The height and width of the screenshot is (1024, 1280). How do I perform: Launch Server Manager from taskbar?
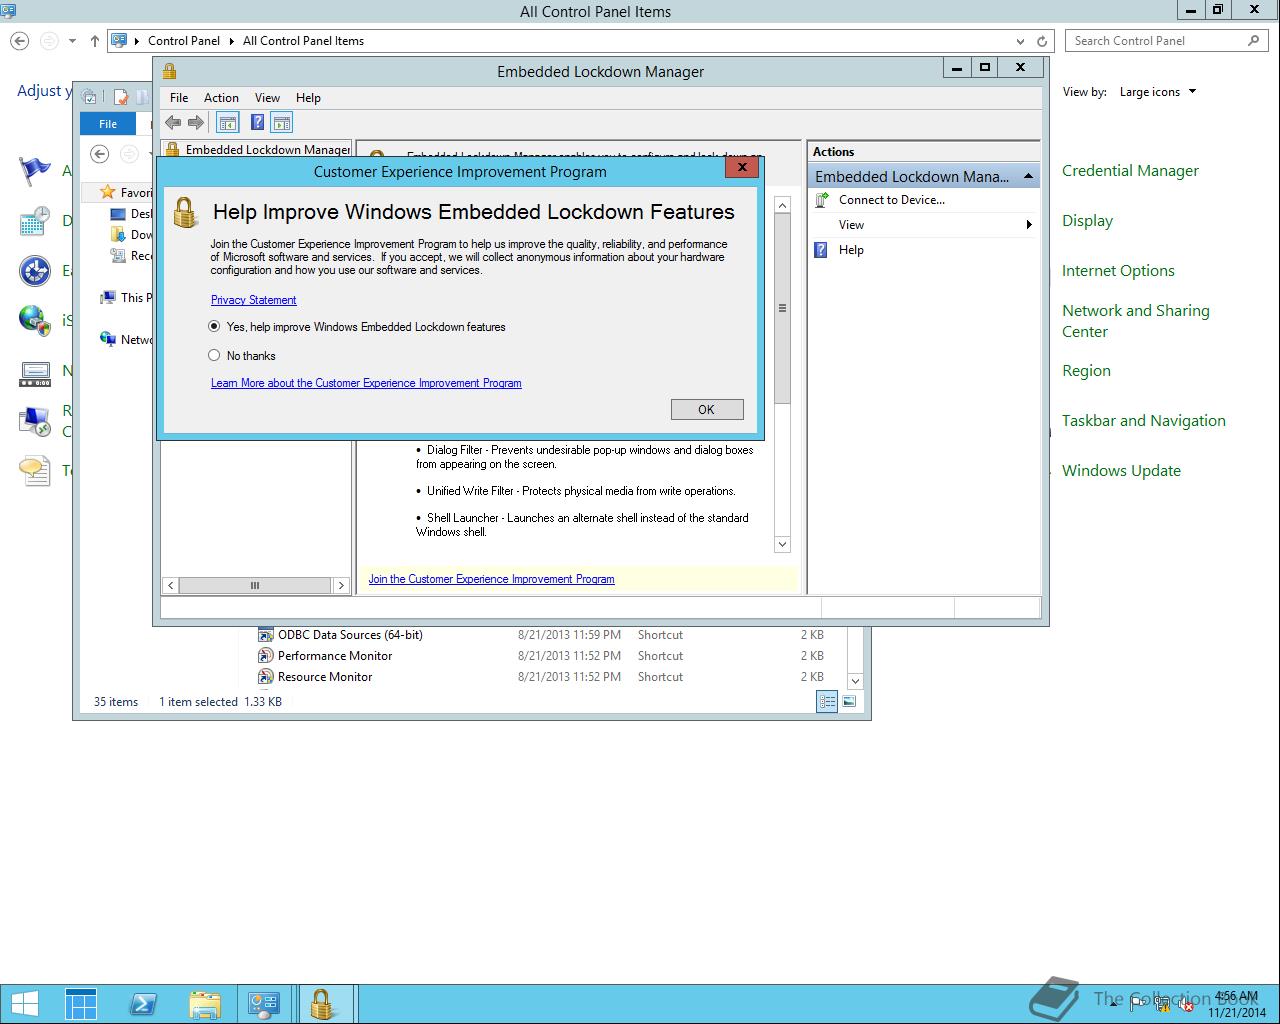pyautogui.click(x=81, y=1004)
